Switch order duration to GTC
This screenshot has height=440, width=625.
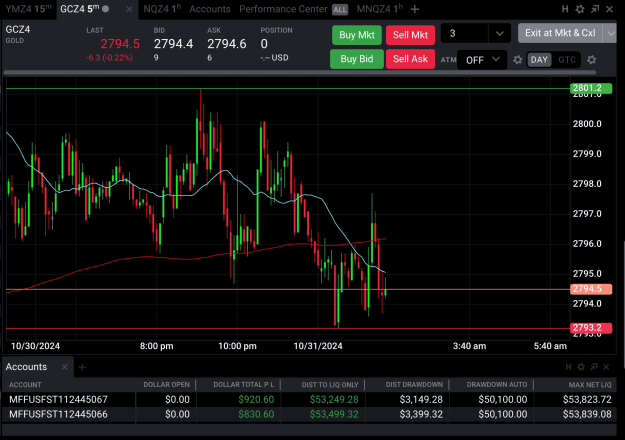(x=567, y=60)
